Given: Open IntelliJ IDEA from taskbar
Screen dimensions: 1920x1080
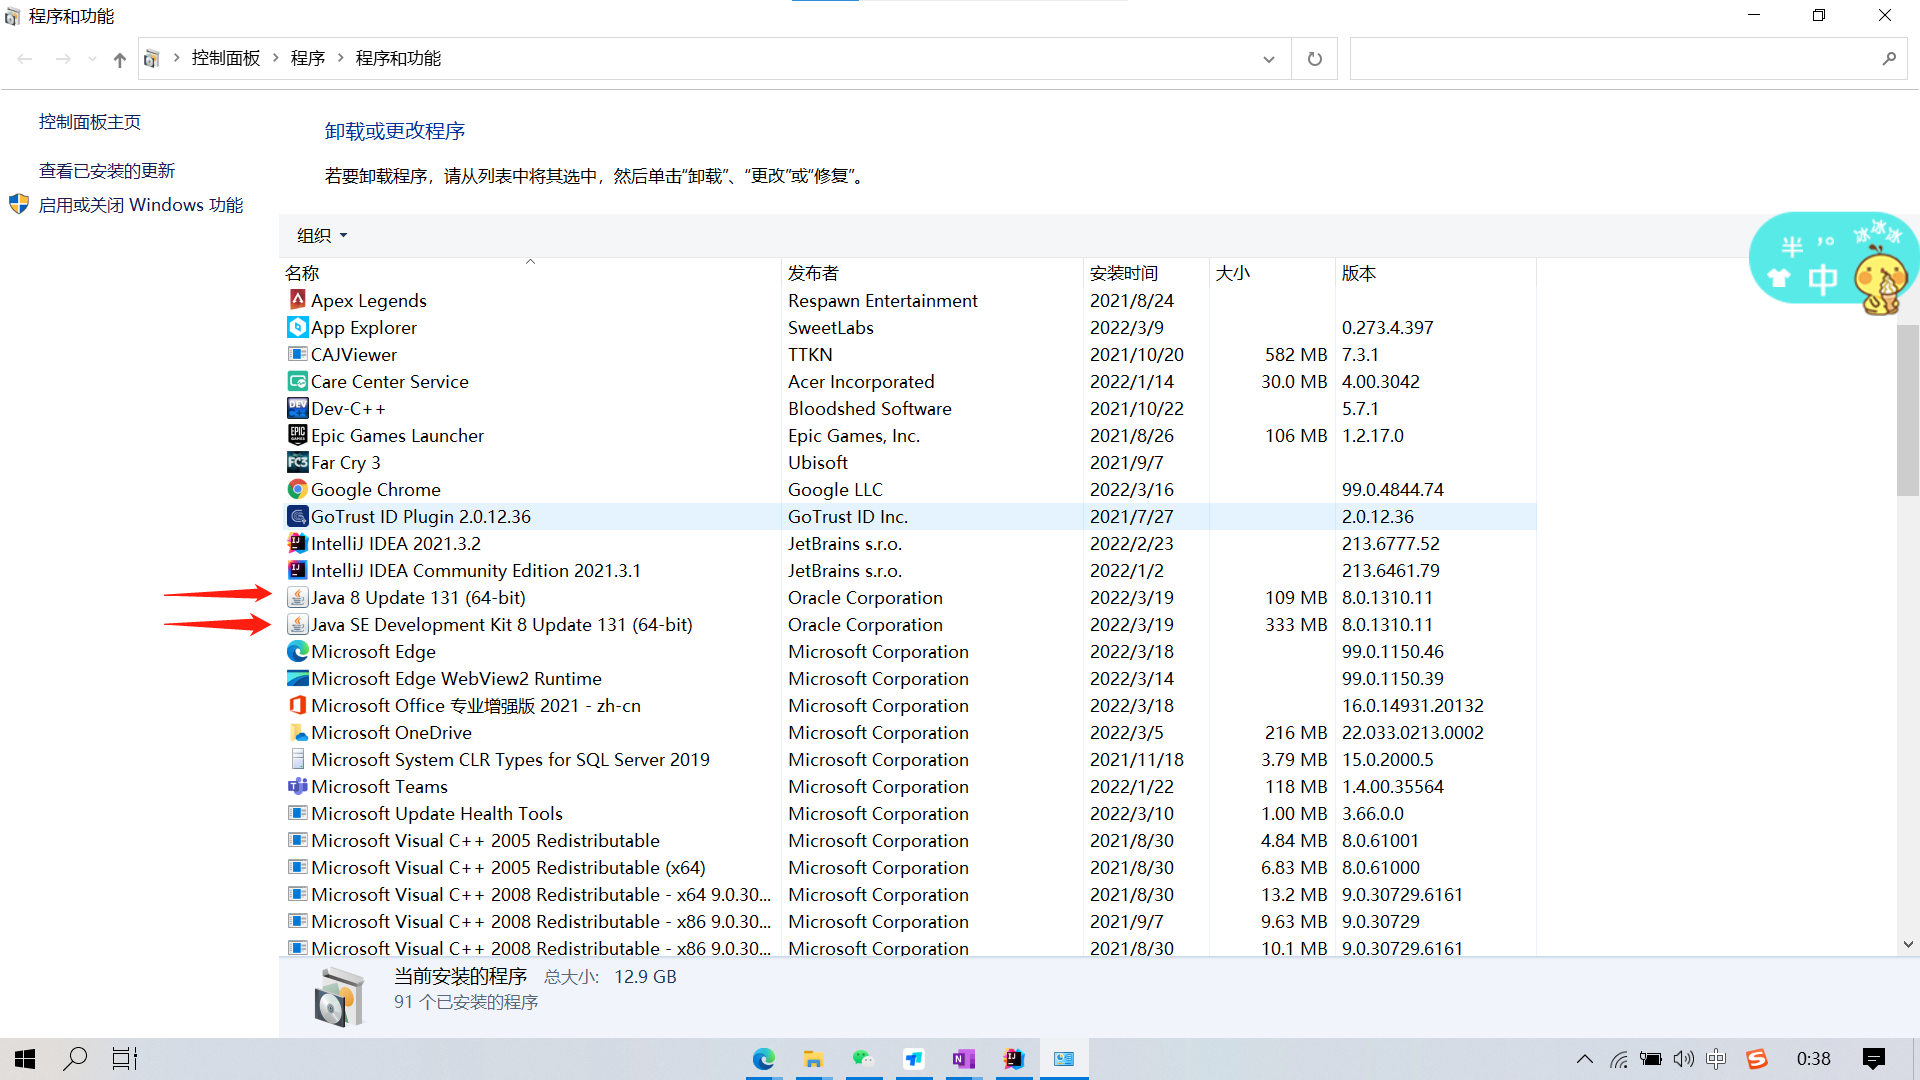Looking at the screenshot, I should tap(1013, 1059).
